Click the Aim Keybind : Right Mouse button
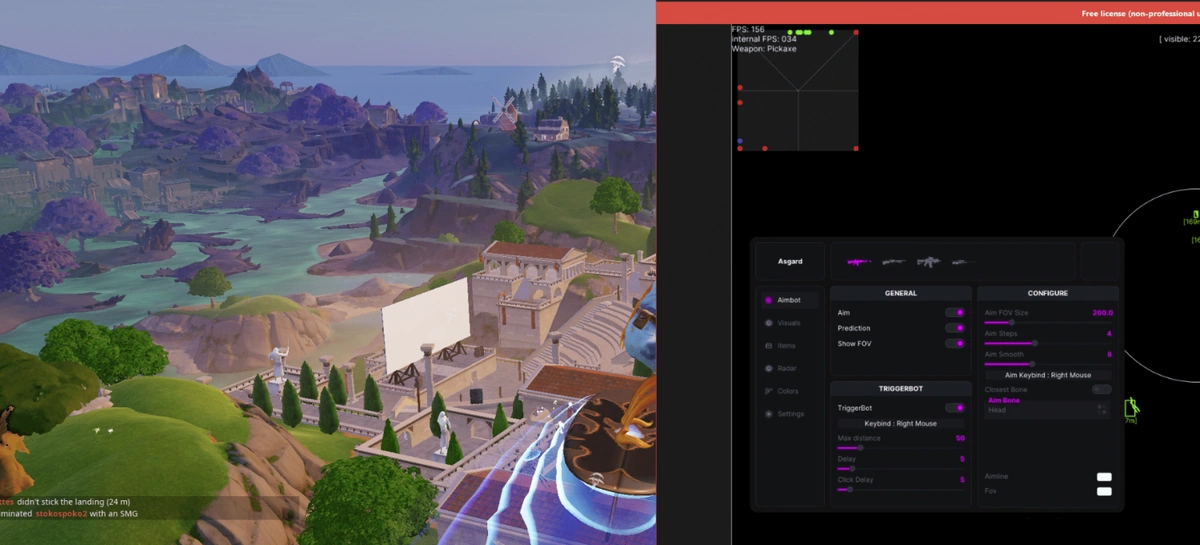Image resolution: width=1200 pixels, height=545 pixels. pyautogui.click(x=1048, y=375)
